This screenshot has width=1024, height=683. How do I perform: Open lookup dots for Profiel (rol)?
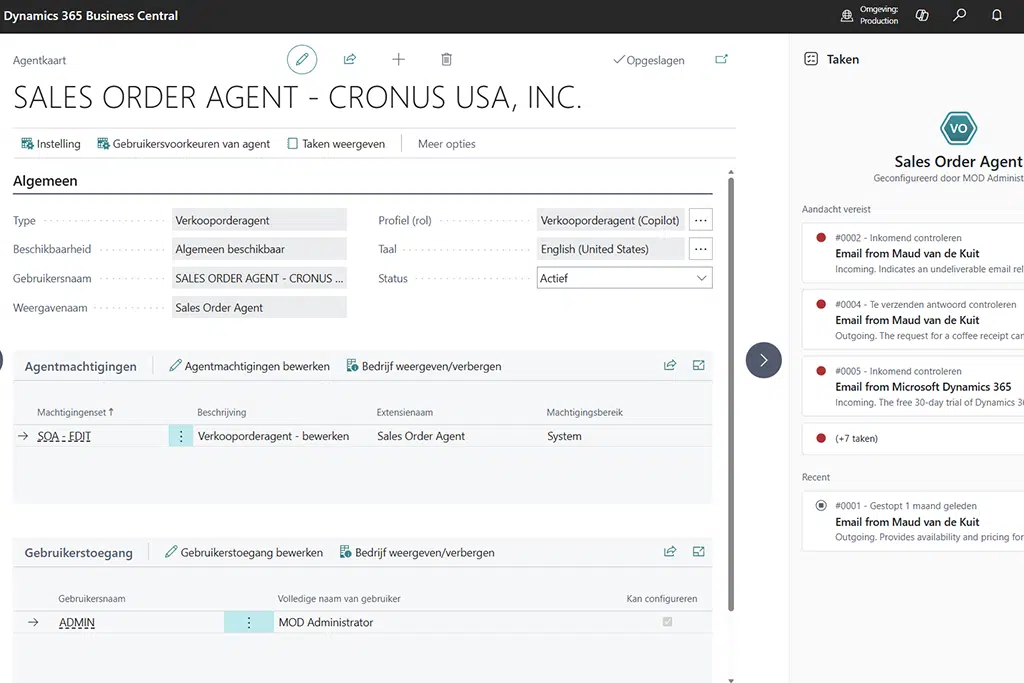701,220
